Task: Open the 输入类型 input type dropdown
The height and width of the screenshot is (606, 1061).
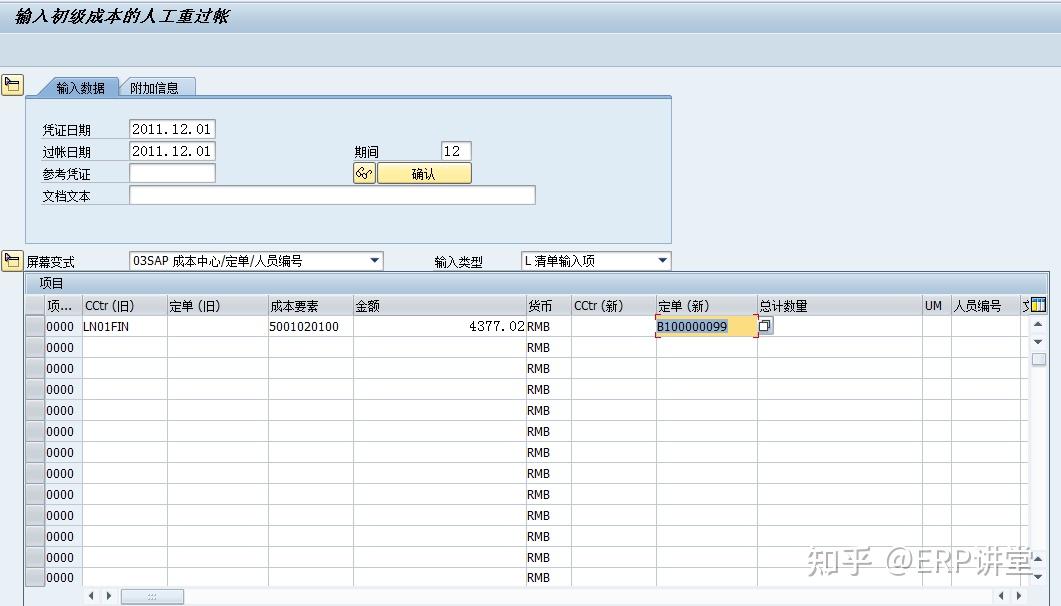Action: (x=662, y=260)
